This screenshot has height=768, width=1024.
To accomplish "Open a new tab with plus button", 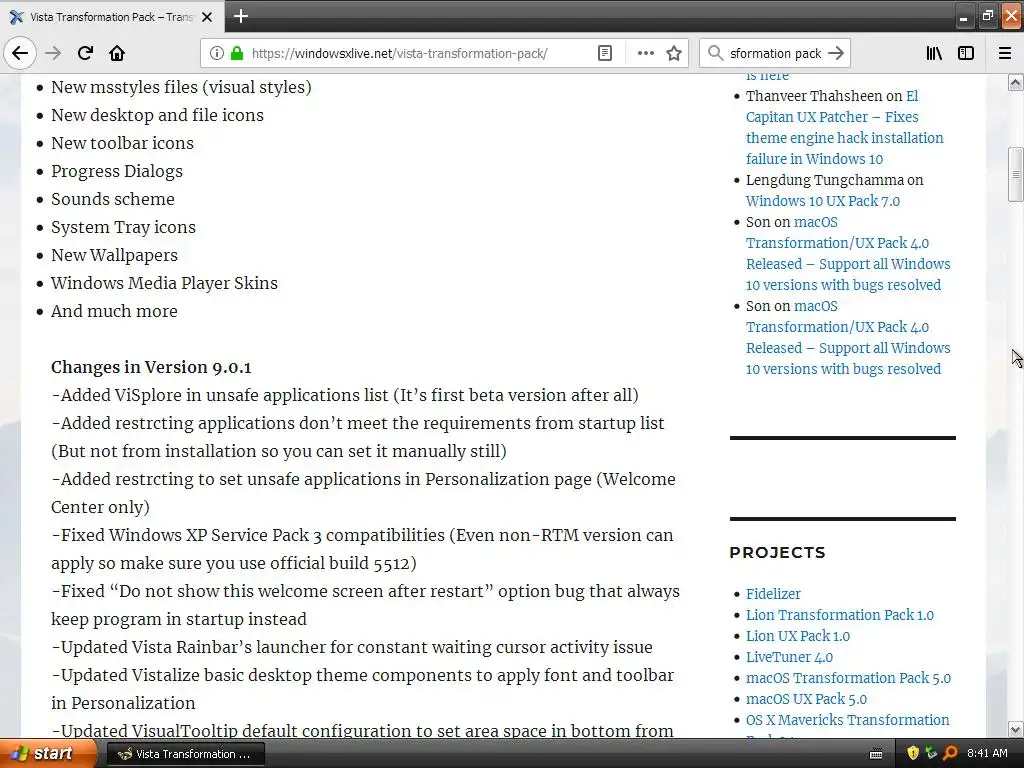I will click(241, 16).
